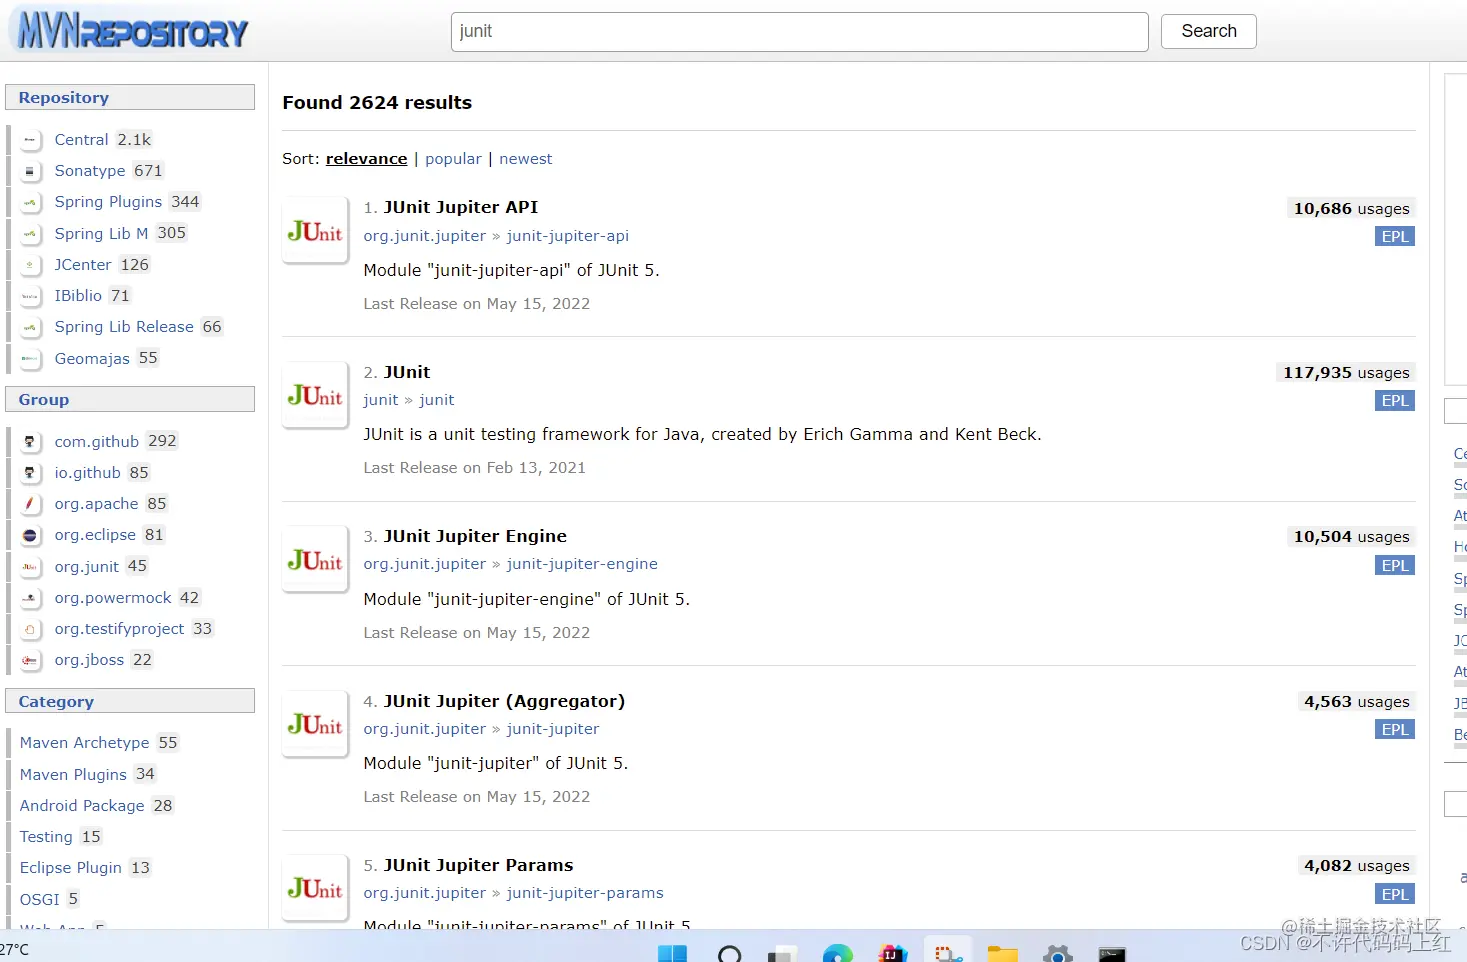This screenshot has height=962, width=1467.
Task: Sort results by relevance
Action: [366, 159]
